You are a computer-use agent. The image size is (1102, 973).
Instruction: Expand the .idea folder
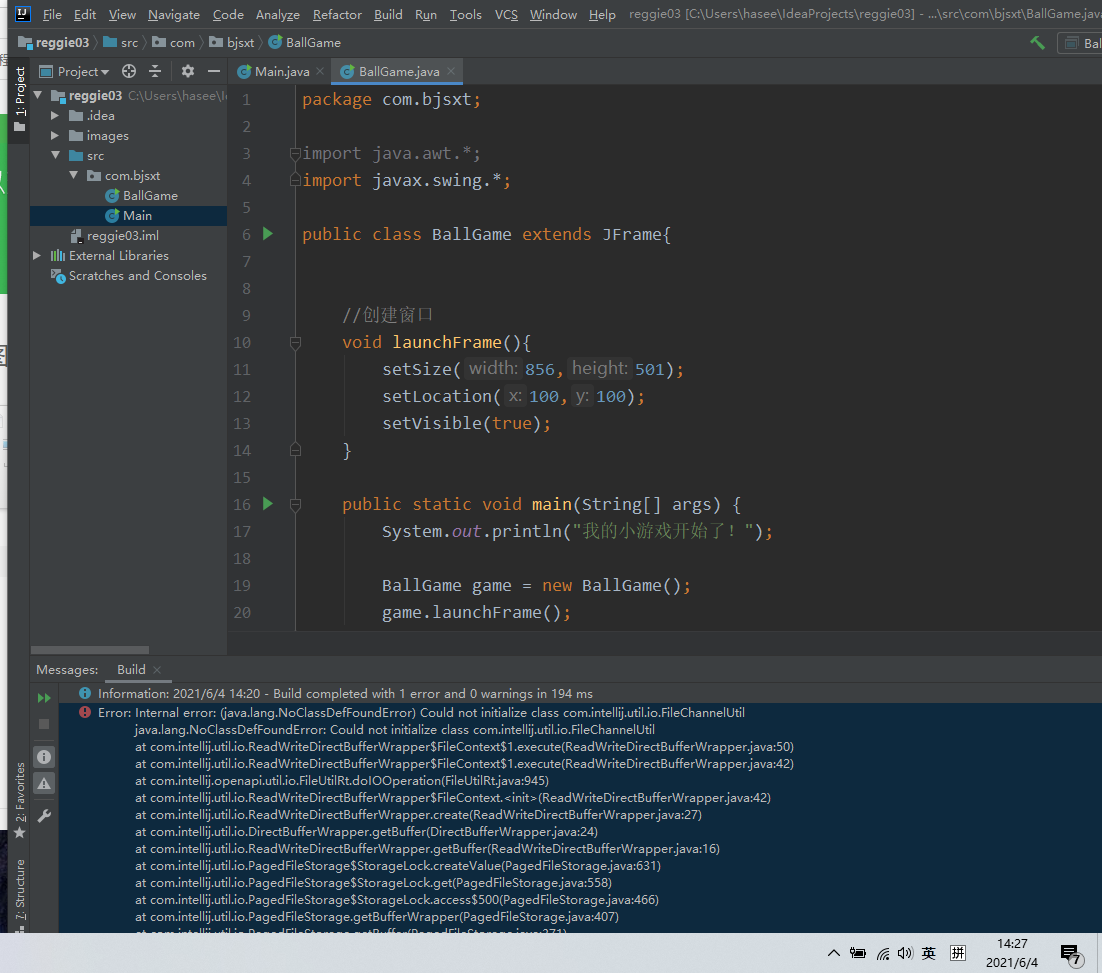(x=55, y=115)
